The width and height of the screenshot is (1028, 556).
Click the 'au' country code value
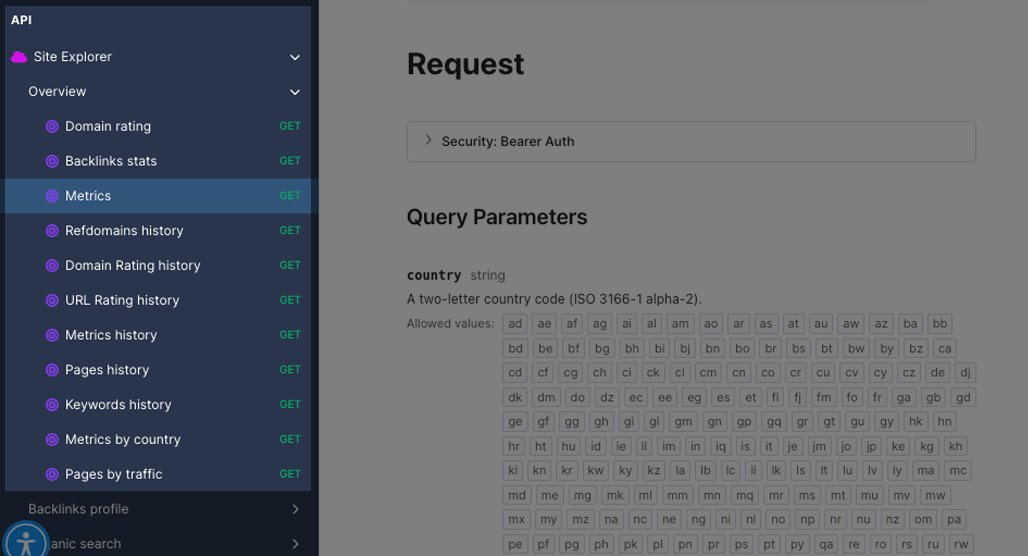point(821,324)
